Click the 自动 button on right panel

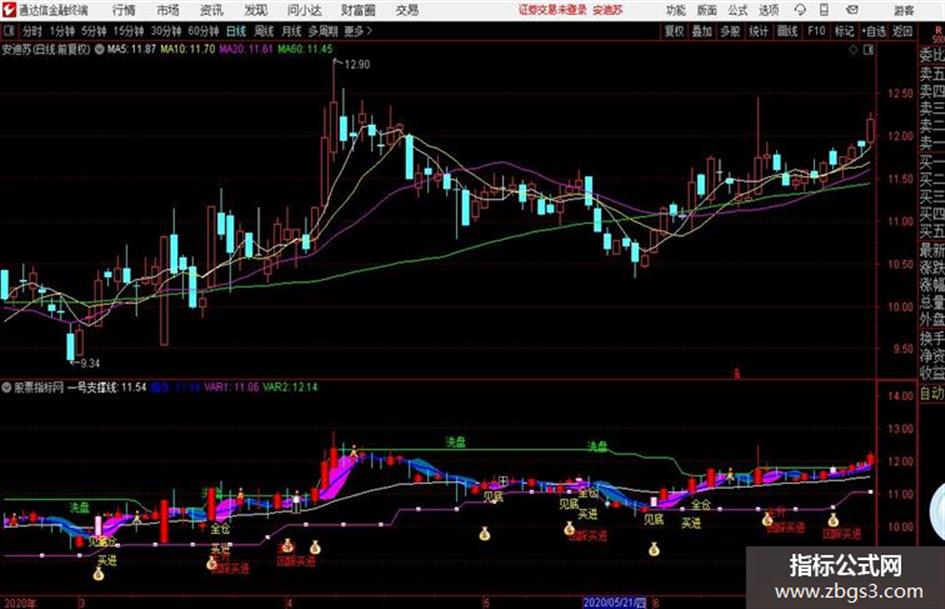[932, 393]
